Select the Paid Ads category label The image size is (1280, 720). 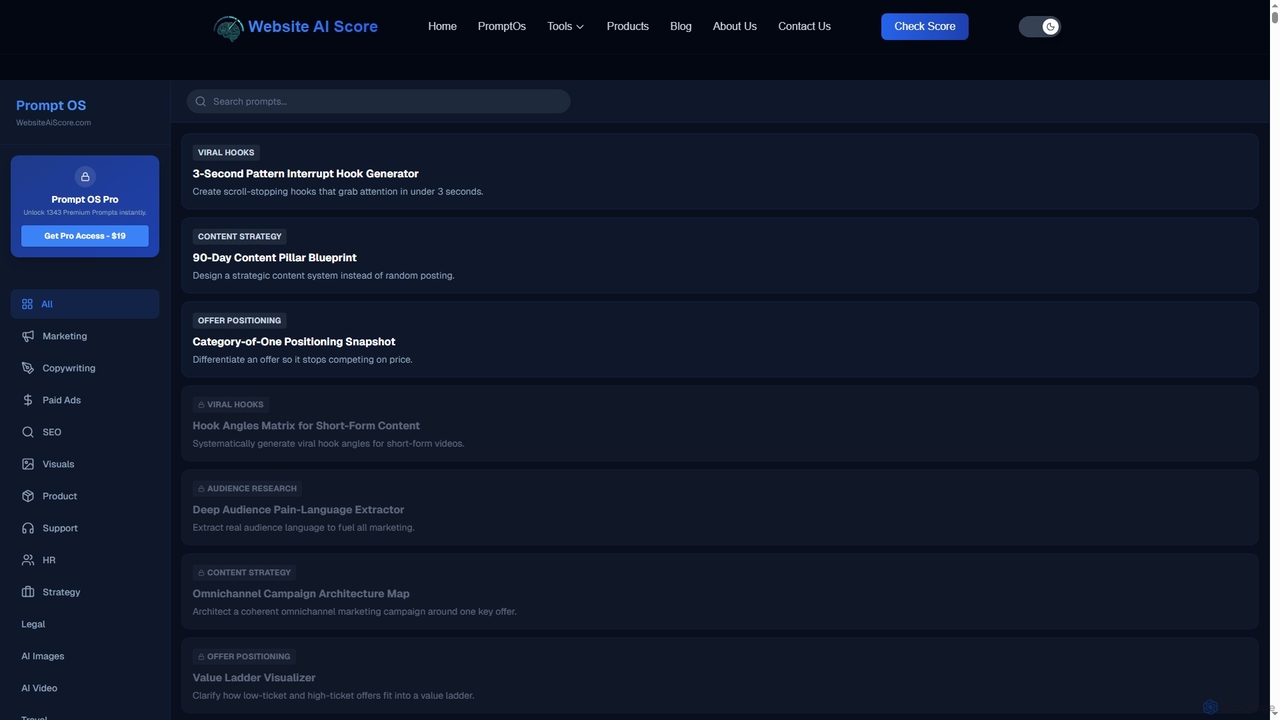tap(62, 400)
